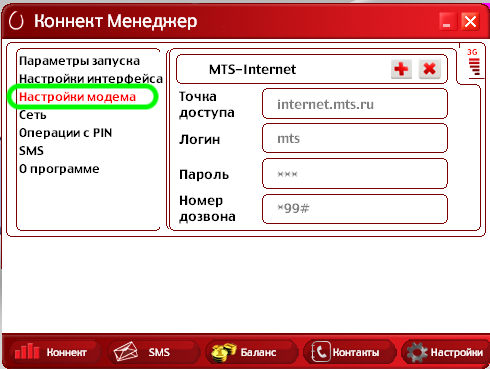Click the Пароль label
490x369 pixels.
pyautogui.click(x=204, y=174)
